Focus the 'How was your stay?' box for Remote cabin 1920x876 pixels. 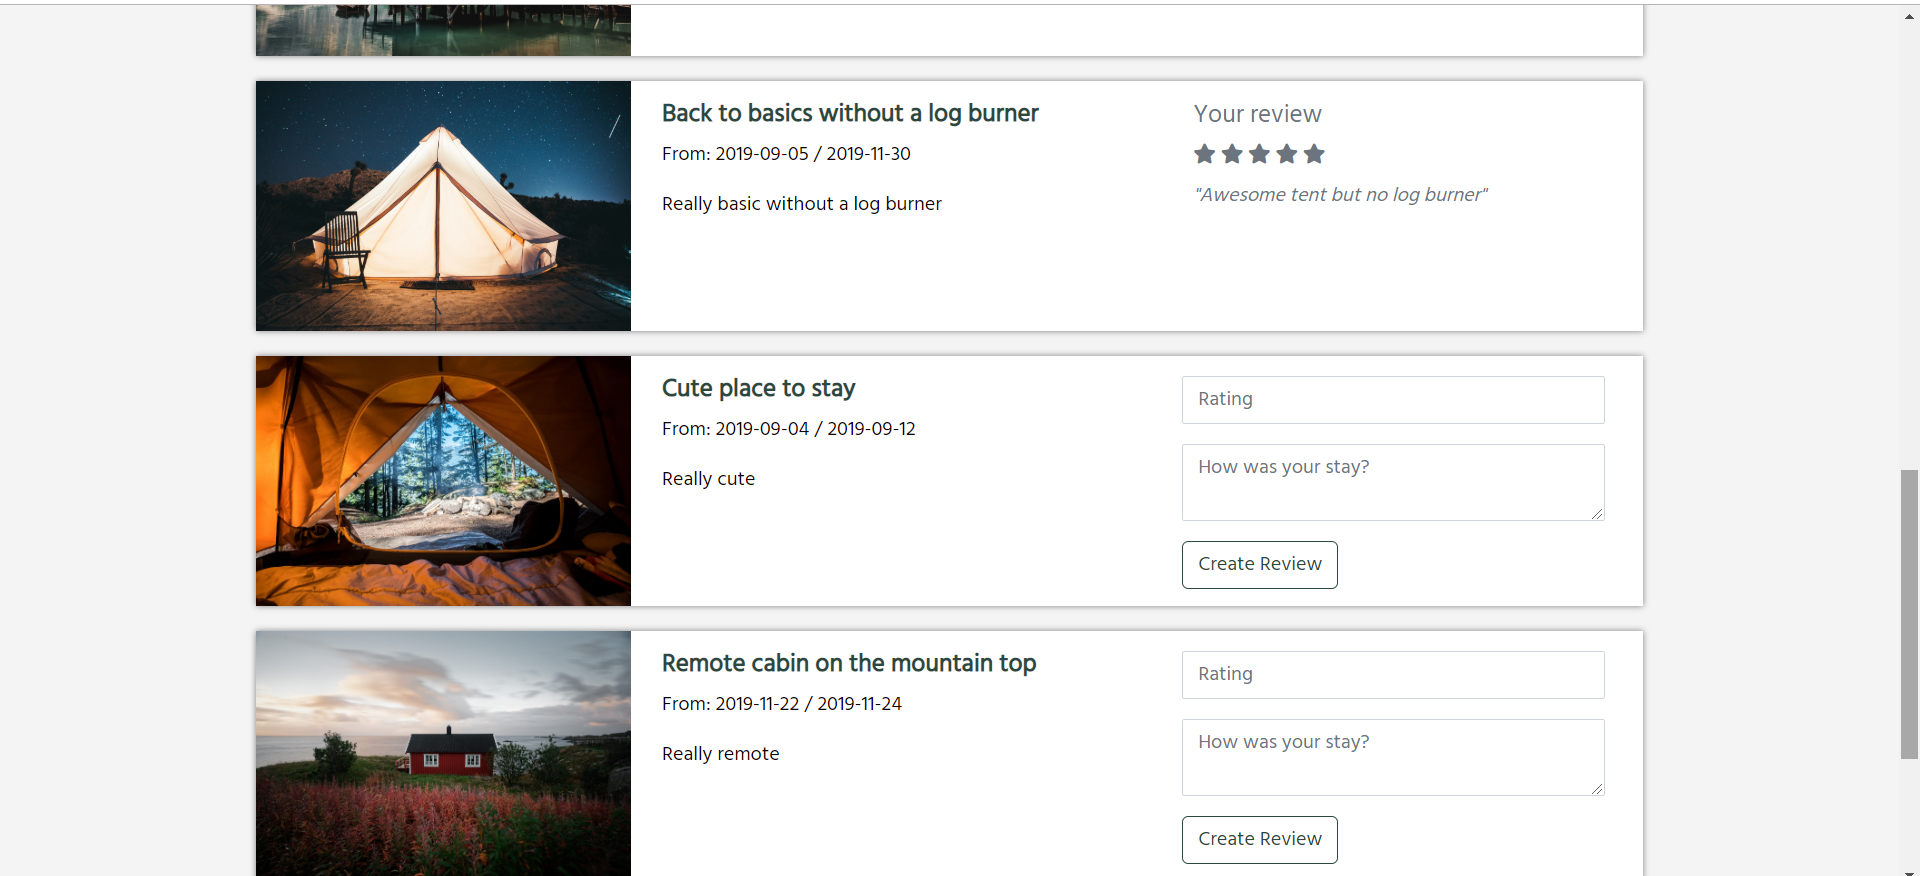[x=1393, y=757]
